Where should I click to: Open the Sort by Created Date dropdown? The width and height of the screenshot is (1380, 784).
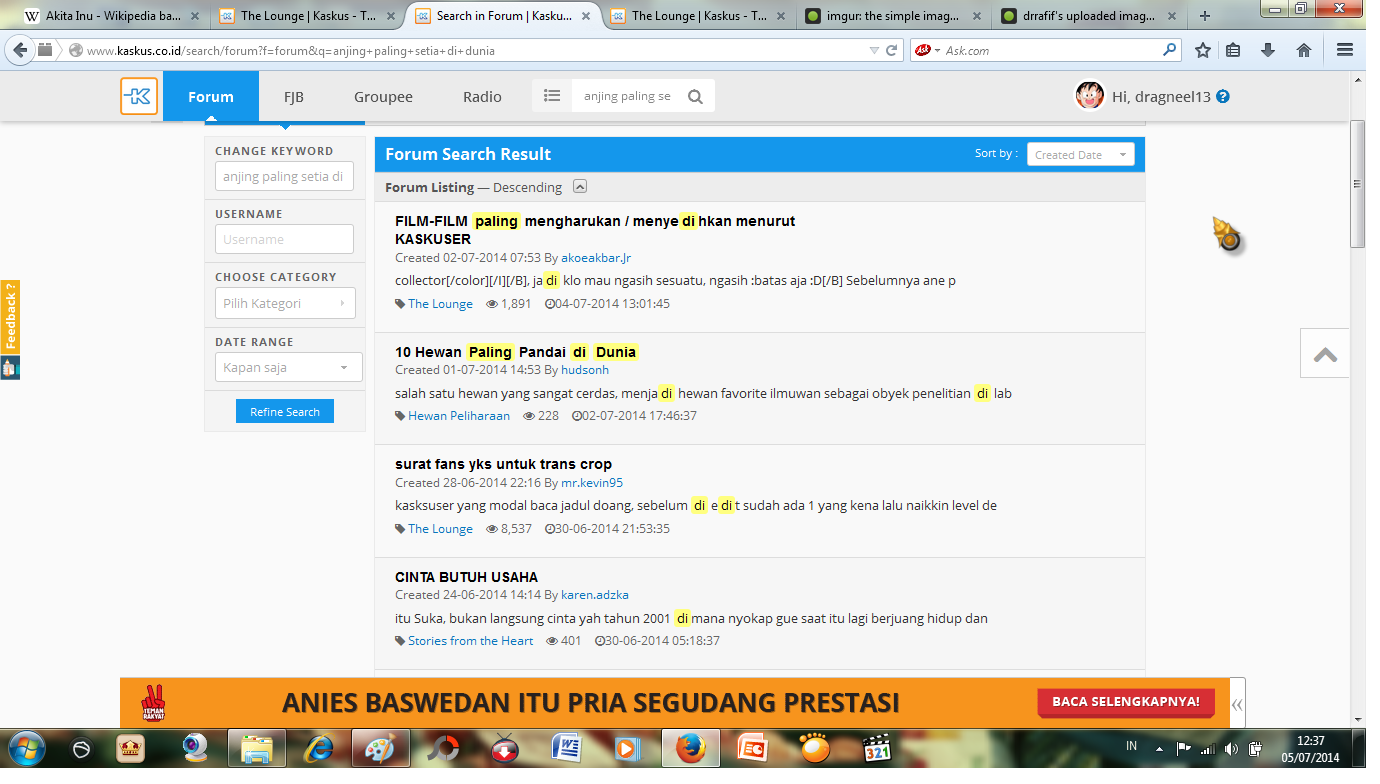click(1081, 154)
